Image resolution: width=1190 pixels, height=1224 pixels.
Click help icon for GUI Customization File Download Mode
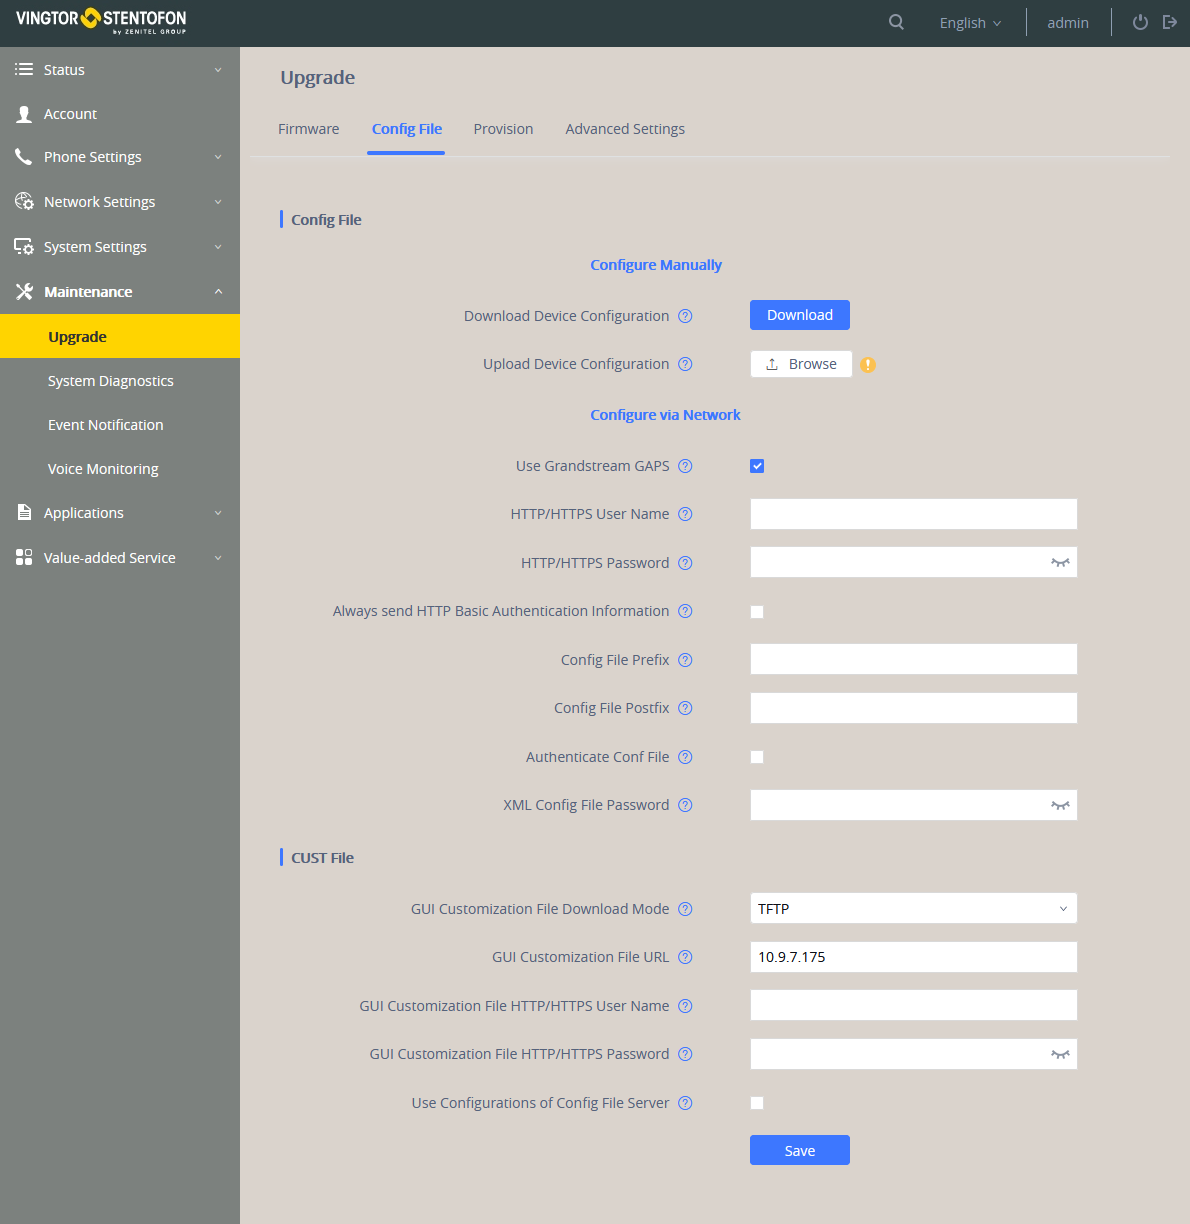pos(685,909)
